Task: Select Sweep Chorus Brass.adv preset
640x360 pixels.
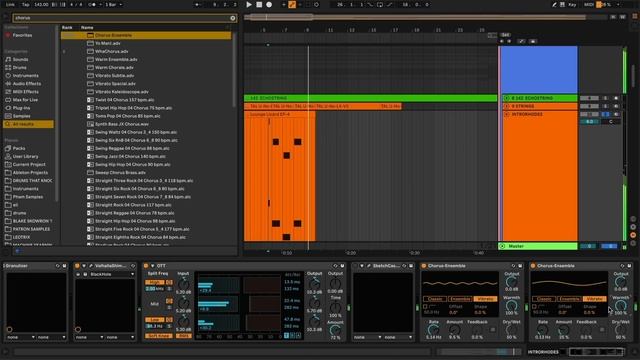Action: pyautogui.click(x=120, y=173)
